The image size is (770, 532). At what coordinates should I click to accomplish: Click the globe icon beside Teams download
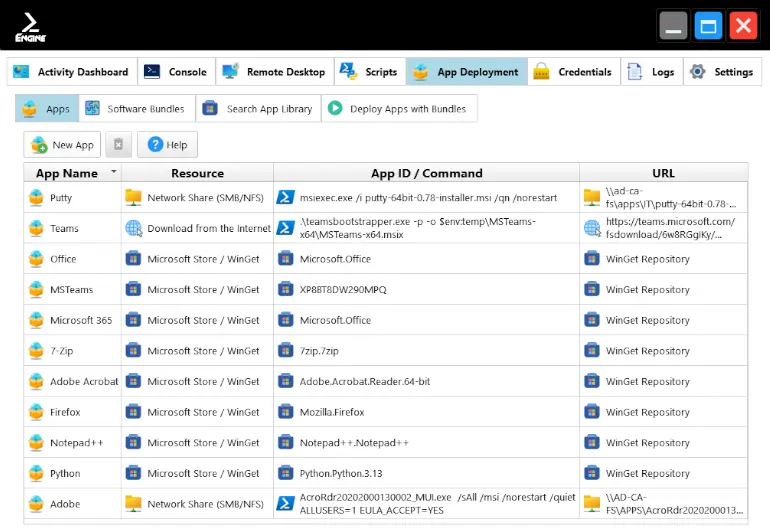click(x=133, y=229)
